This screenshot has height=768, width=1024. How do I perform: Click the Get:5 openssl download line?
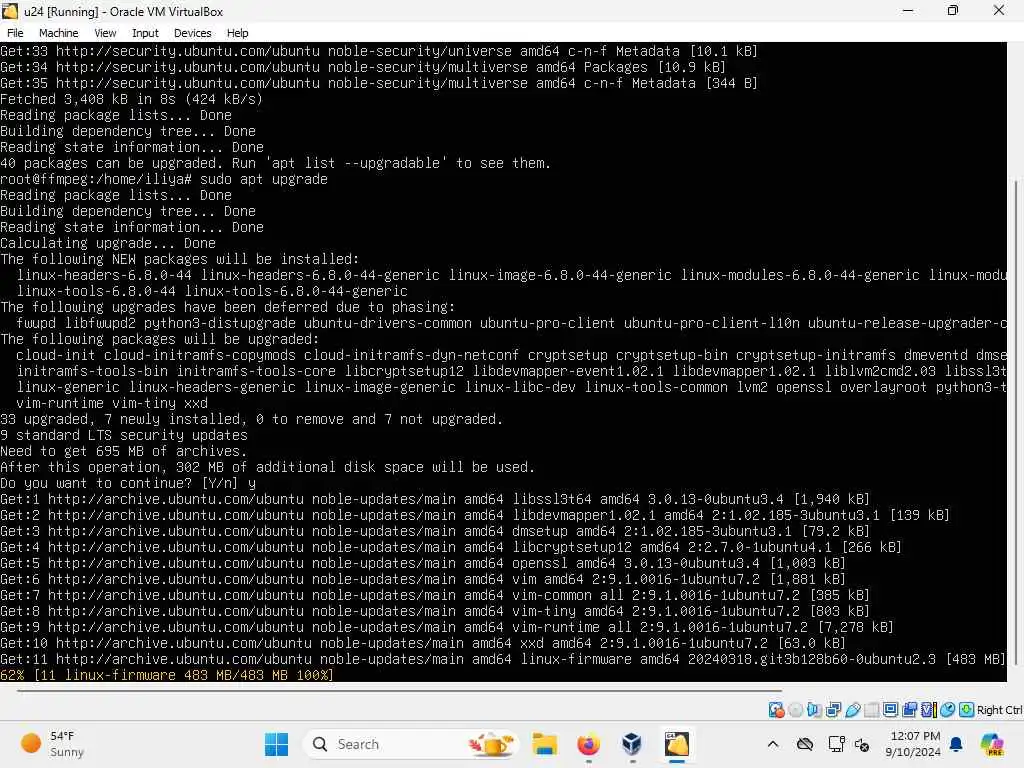click(x=423, y=563)
